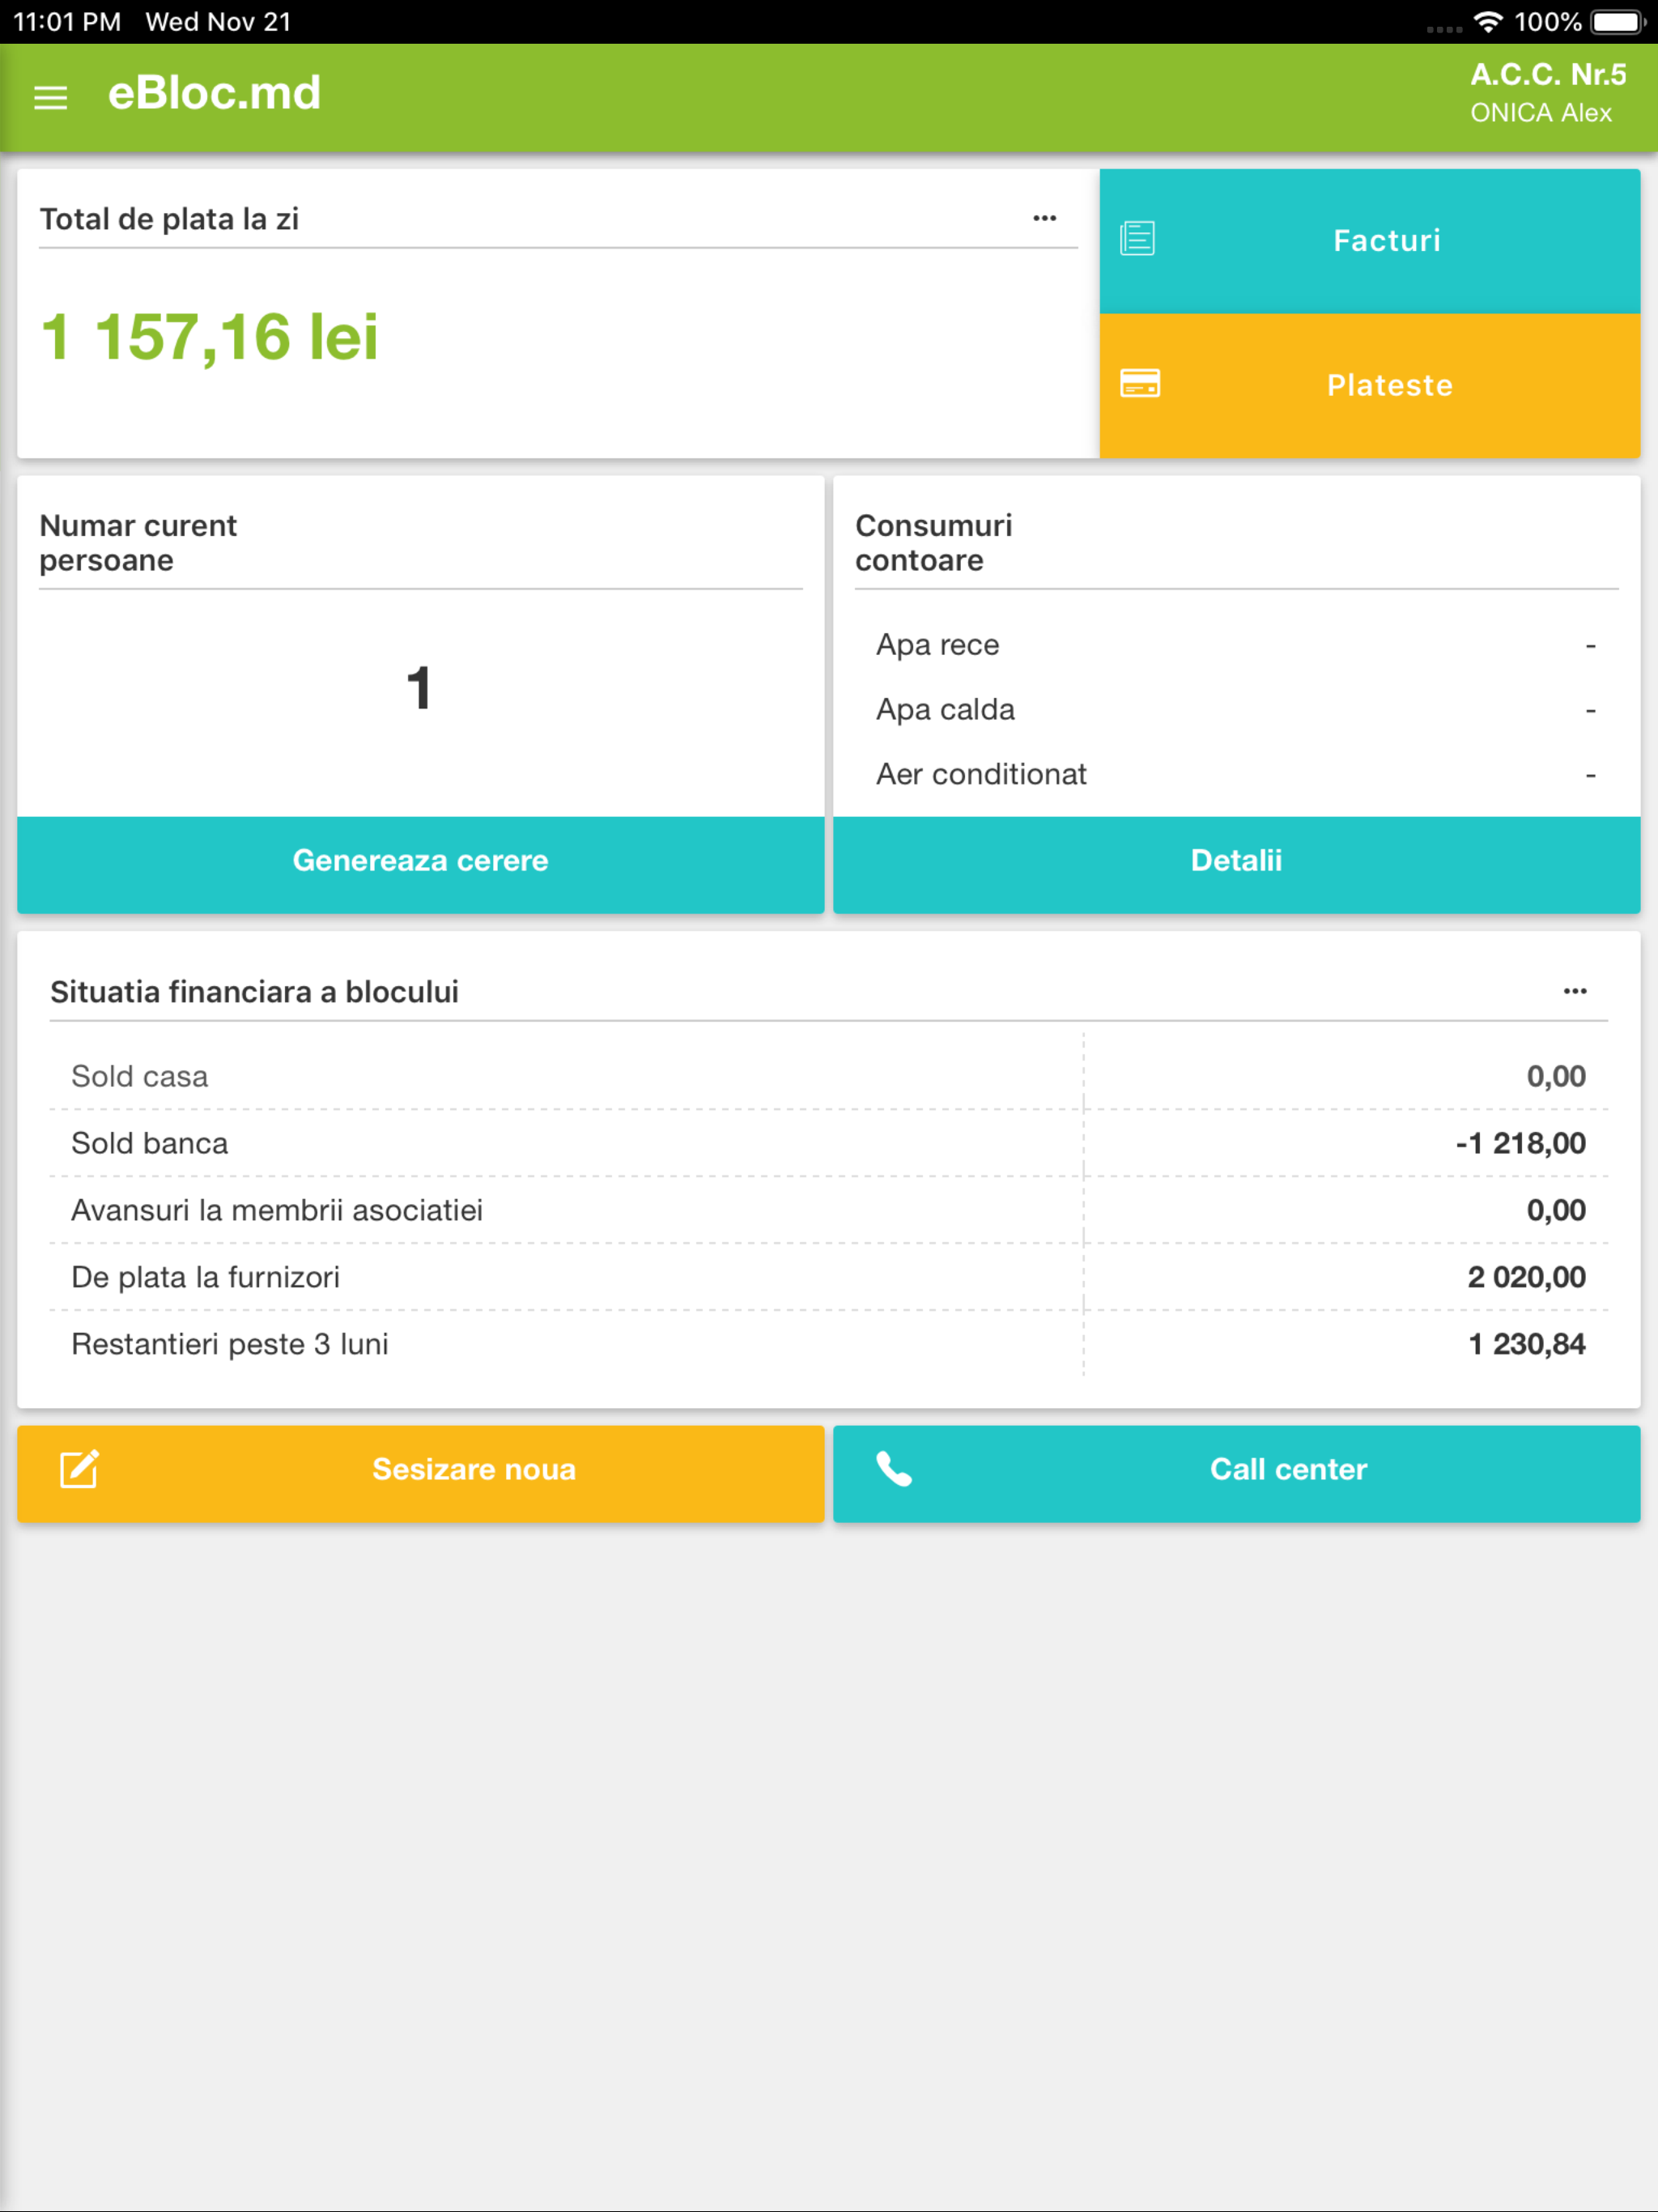Click the Facturi document icon

[x=1138, y=239]
